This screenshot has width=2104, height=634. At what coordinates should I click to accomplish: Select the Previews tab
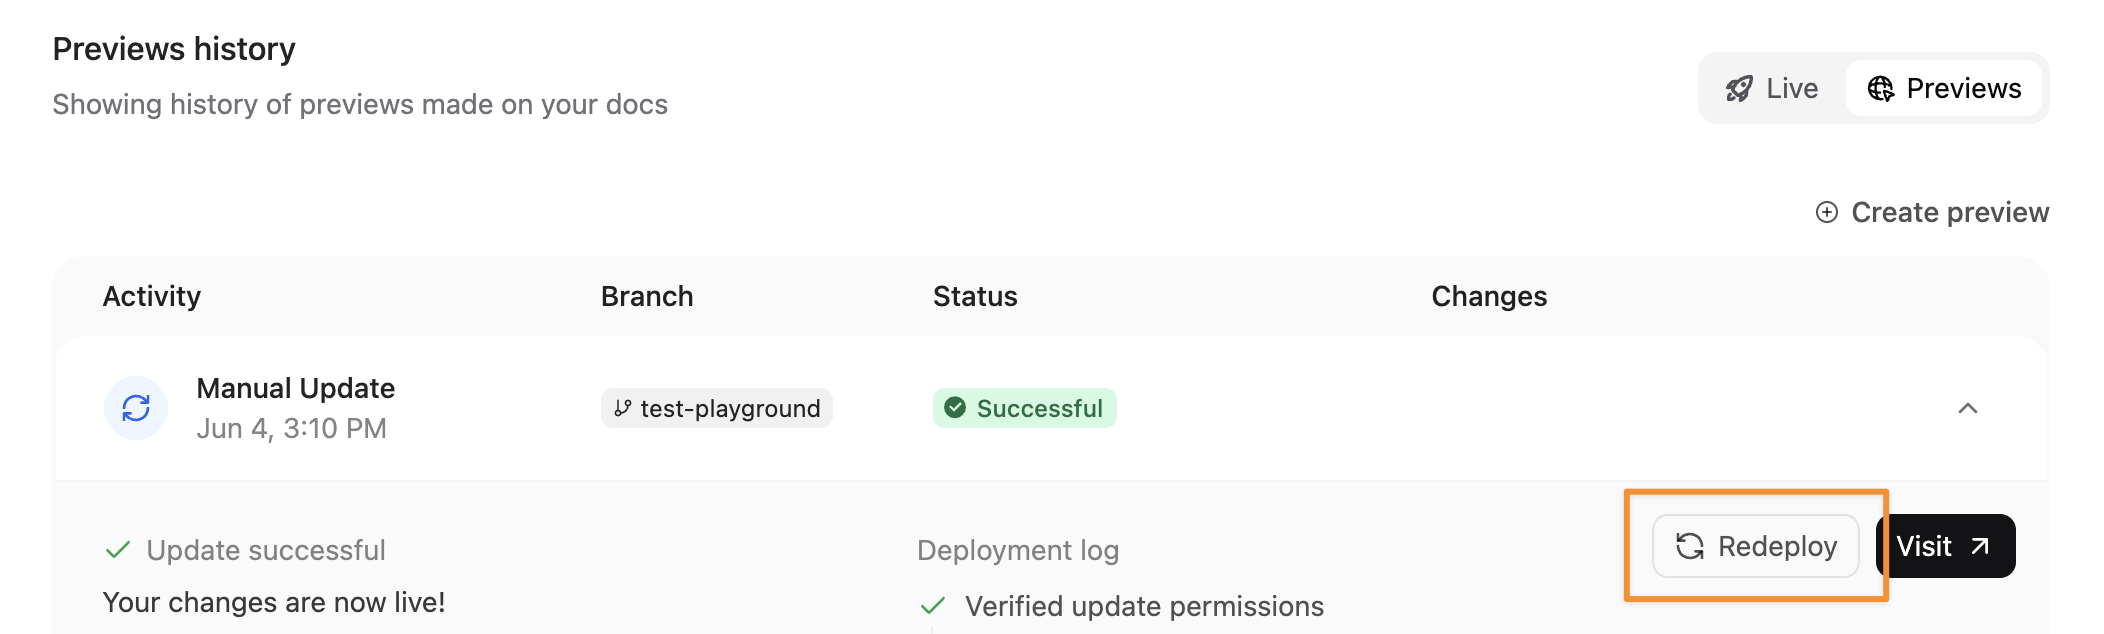pos(1944,89)
